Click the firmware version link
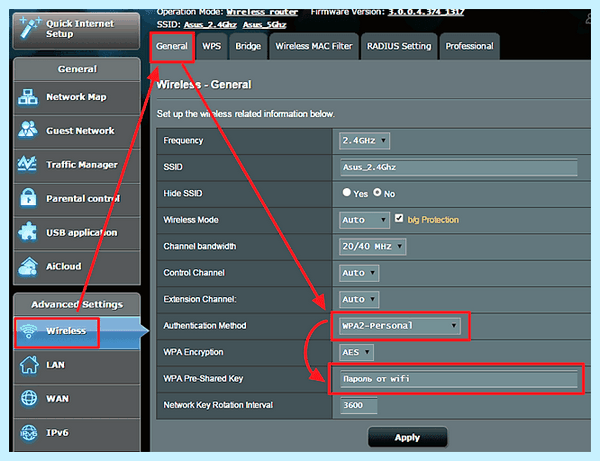This screenshot has width=600, height=461. (x=426, y=12)
